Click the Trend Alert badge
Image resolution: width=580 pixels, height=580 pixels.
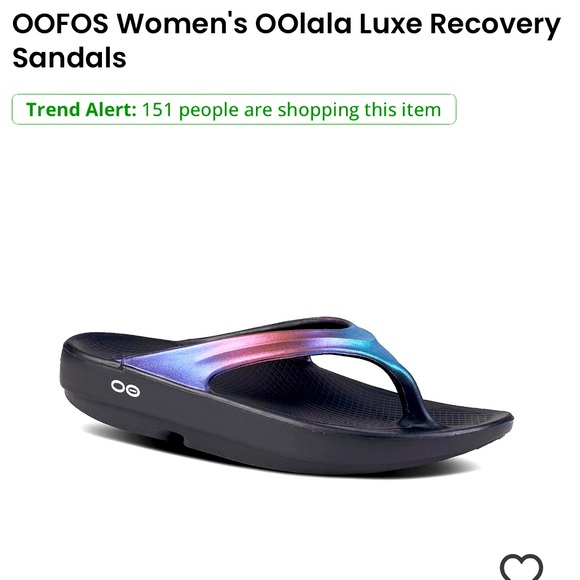click(x=234, y=109)
